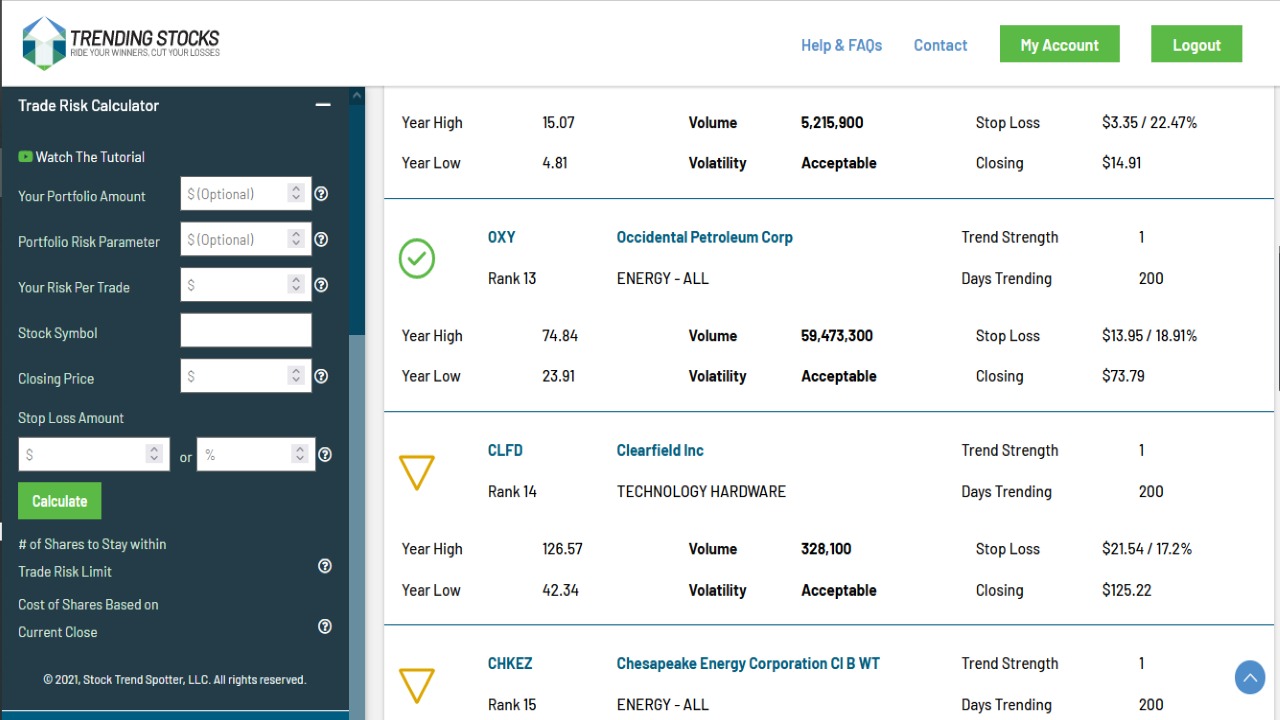Open the CHKEZ ticker link
The width and height of the screenshot is (1280, 720).
pyautogui.click(x=510, y=663)
